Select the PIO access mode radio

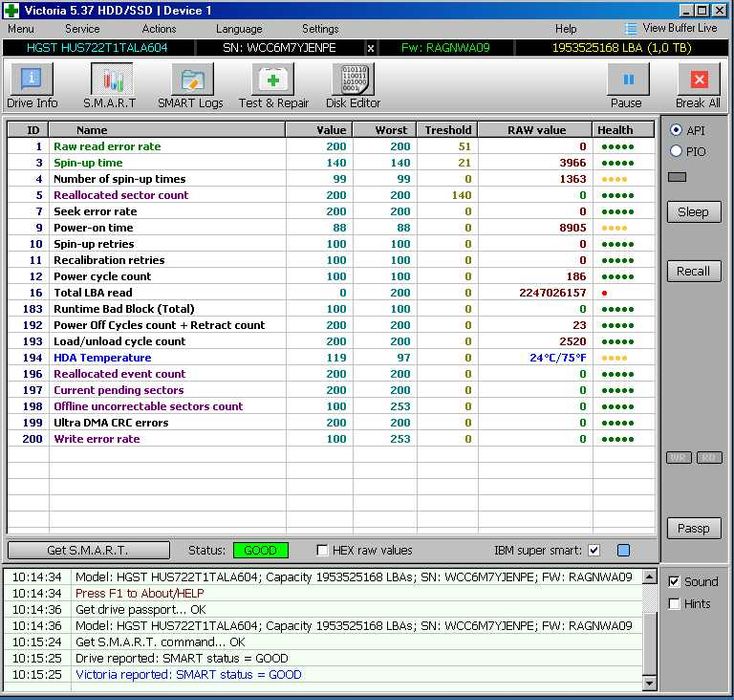pyautogui.click(x=676, y=151)
